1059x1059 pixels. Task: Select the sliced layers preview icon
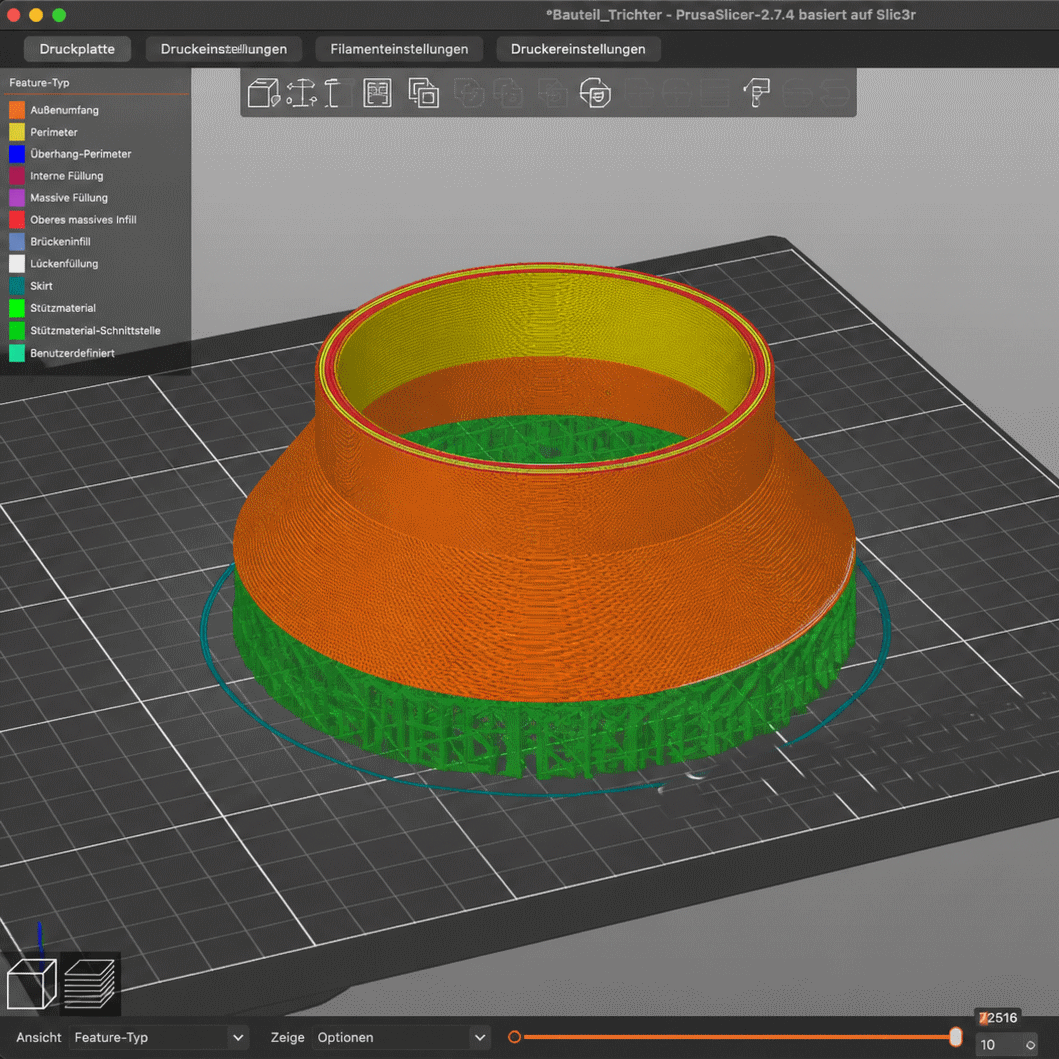click(x=90, y=984)
